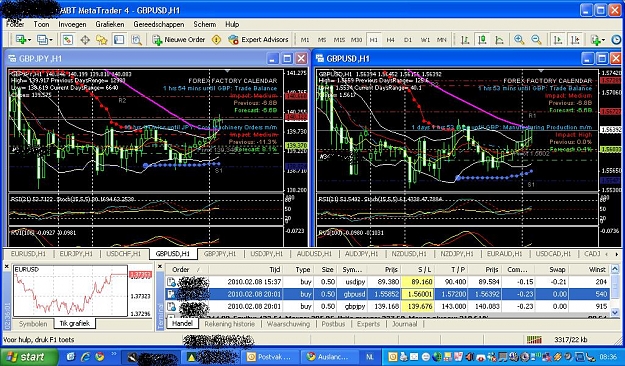Toggle auto scroll chart icon
The image size is (625, 366).
pos(558,39)
